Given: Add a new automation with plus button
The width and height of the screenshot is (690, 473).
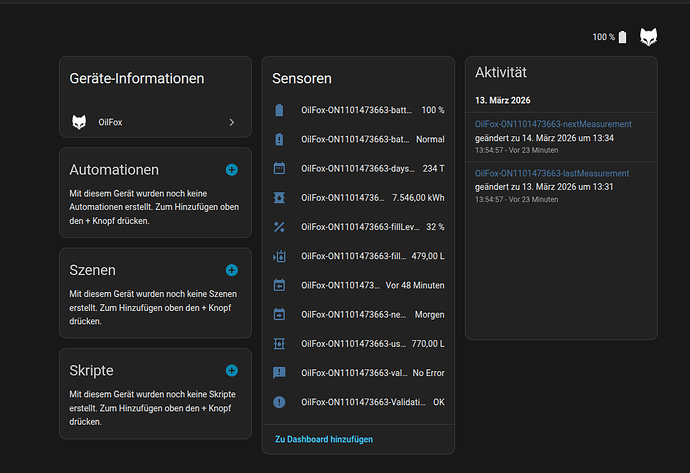Looking at the screenshot, I should pyautogui.click(x=232, y=170).
